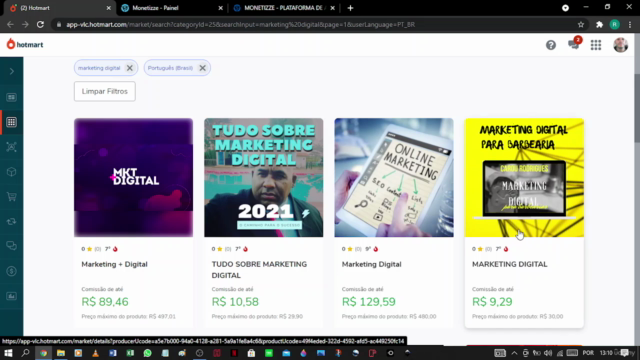Open Windows taskbar search

pos(26,353)
